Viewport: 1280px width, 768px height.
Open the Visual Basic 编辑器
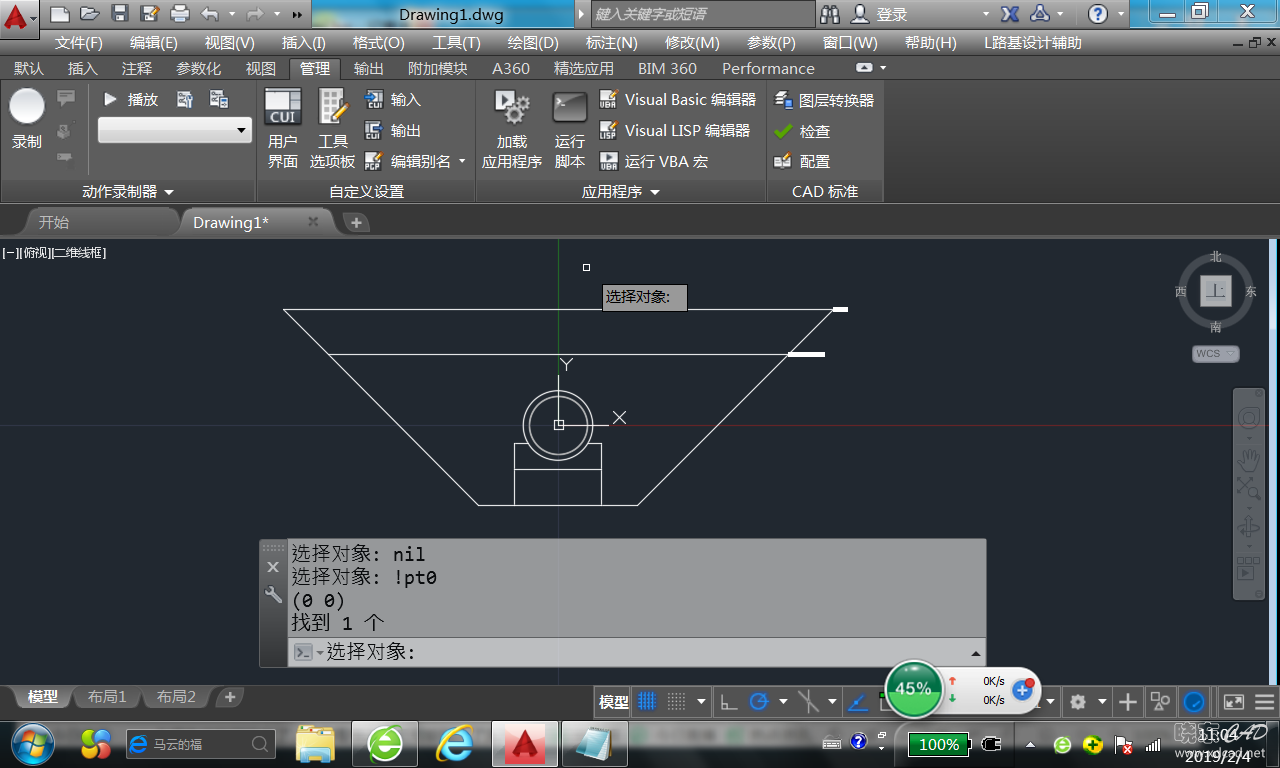point(678,100)
